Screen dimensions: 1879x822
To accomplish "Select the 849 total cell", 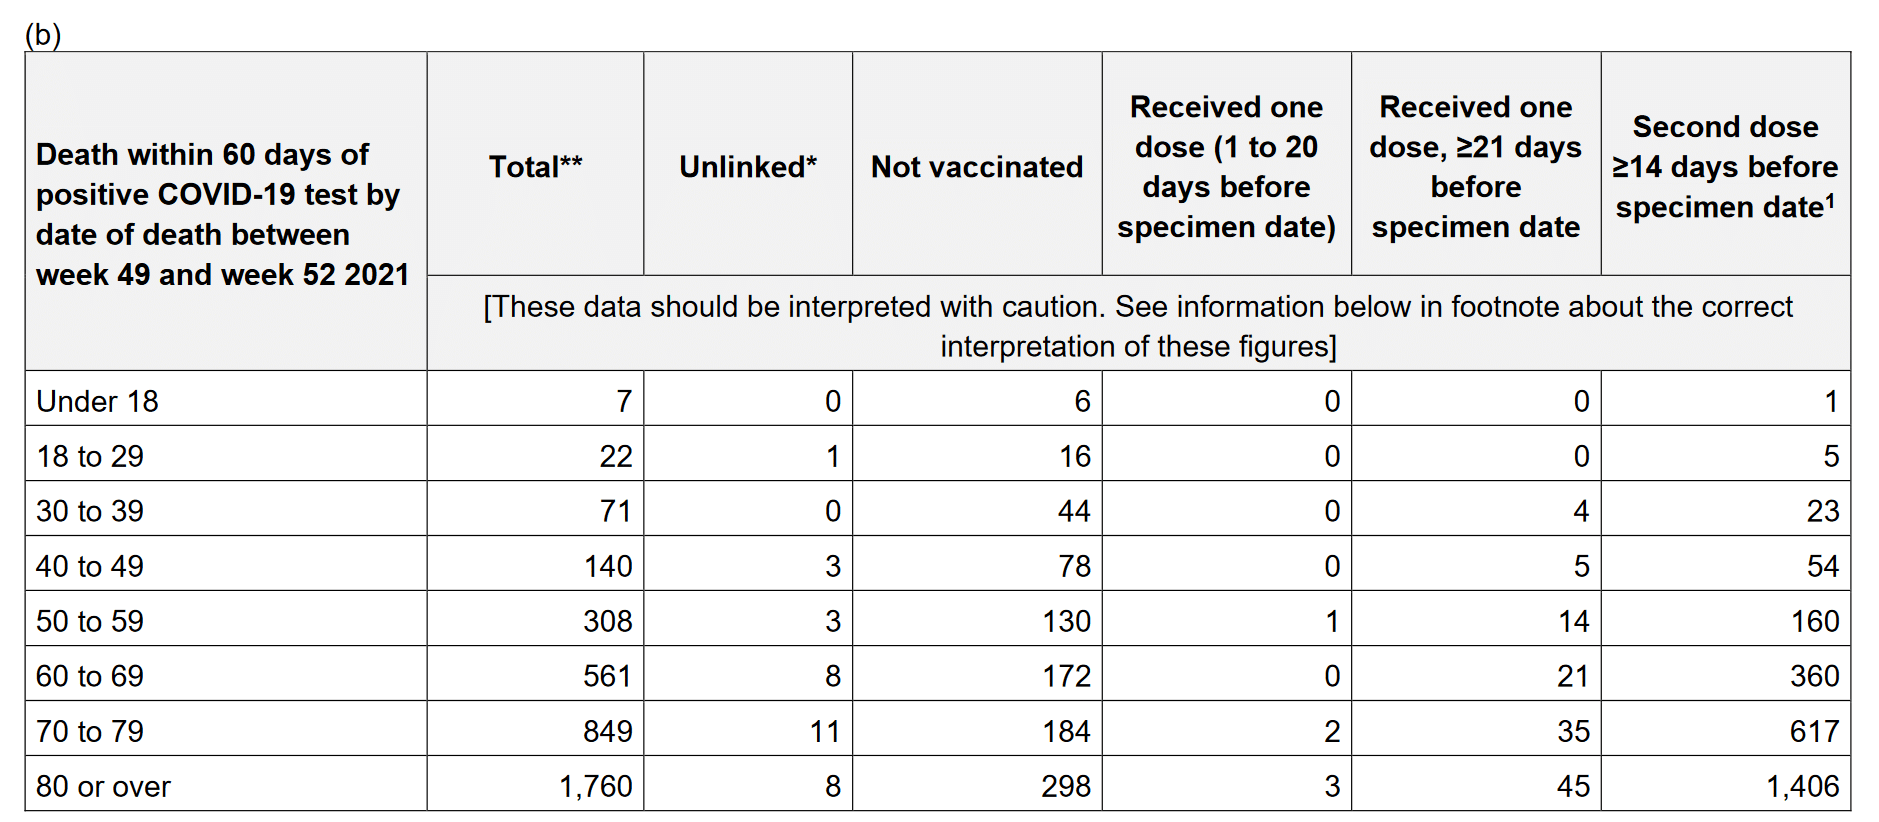I will (x=607, y=731).
